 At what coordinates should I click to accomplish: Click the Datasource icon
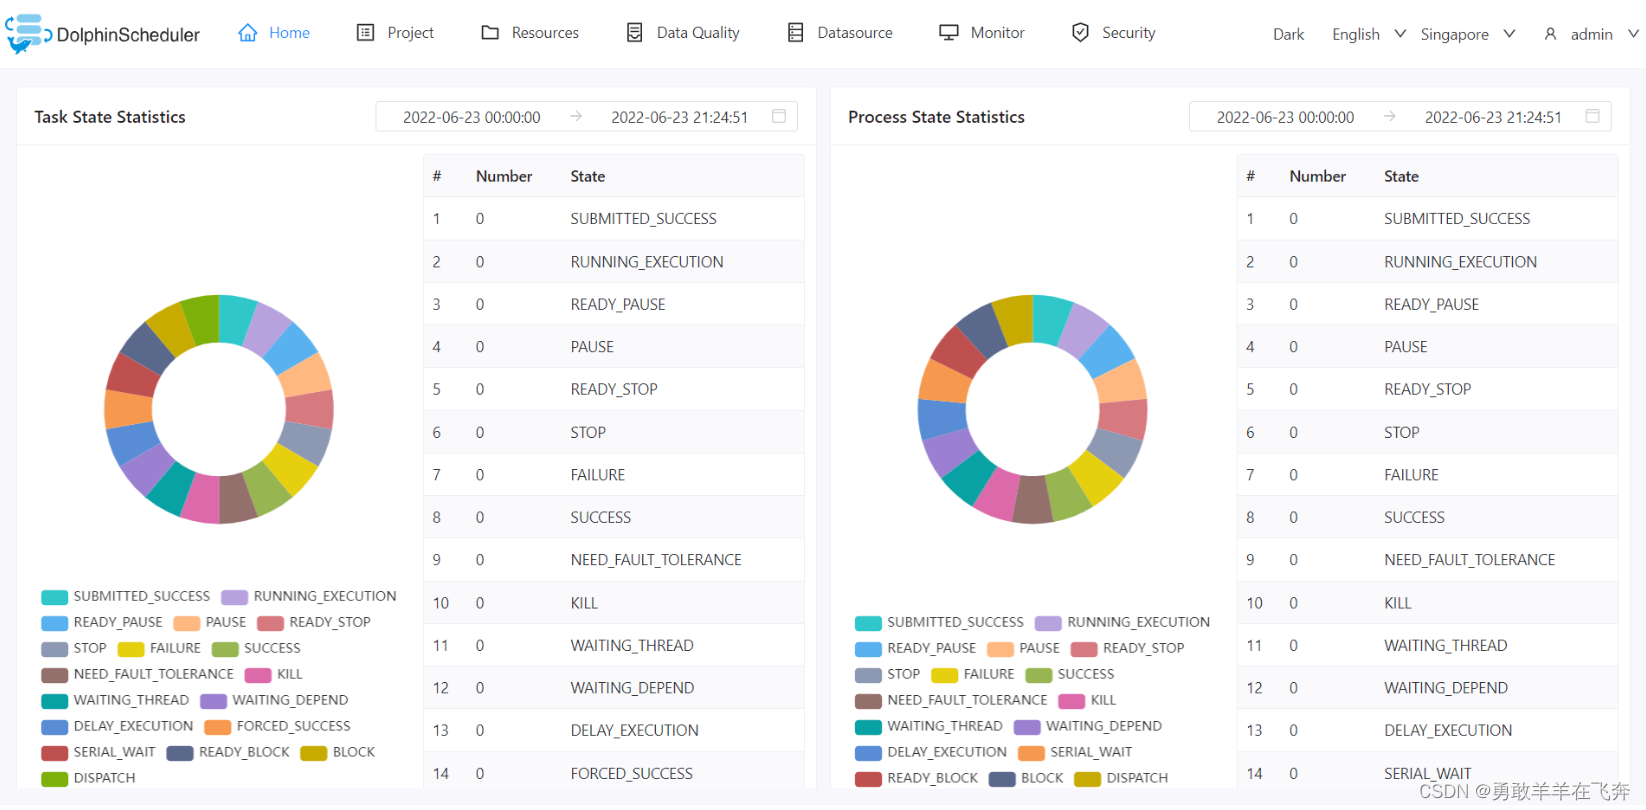796,33
